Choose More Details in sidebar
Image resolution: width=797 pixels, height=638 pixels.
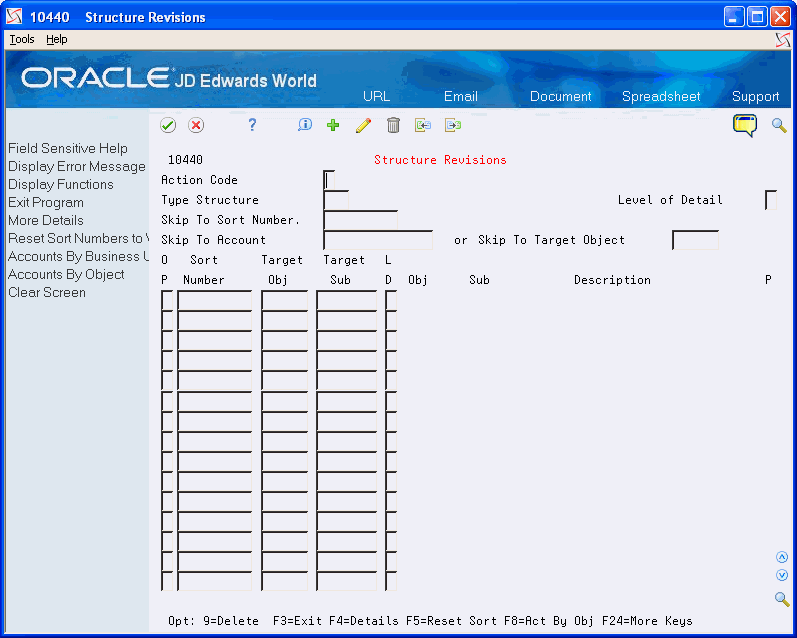(46, 220)
